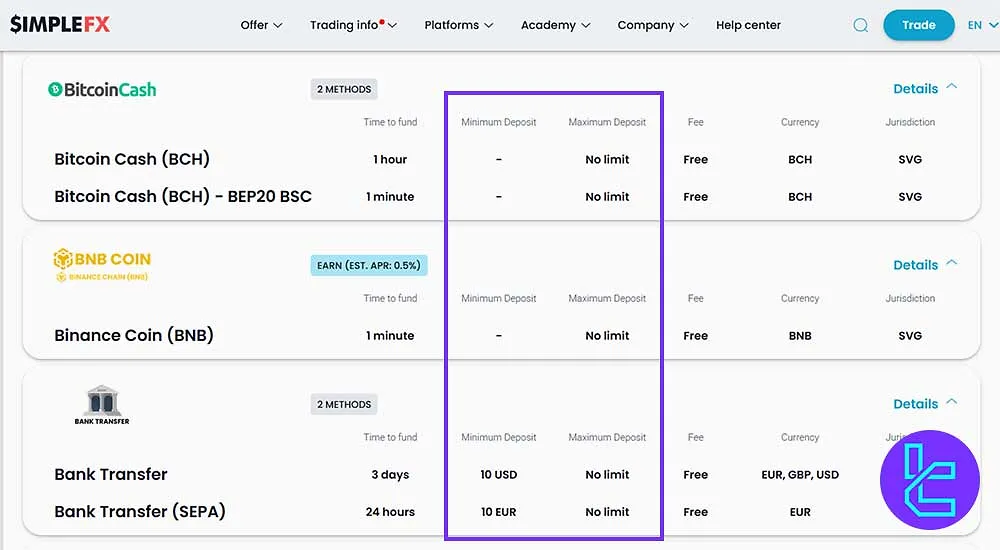Click No limit for Bank Transfer (SEPA)
The height and width of the screenshot is (550, 1000).
(x=607, y=512)
